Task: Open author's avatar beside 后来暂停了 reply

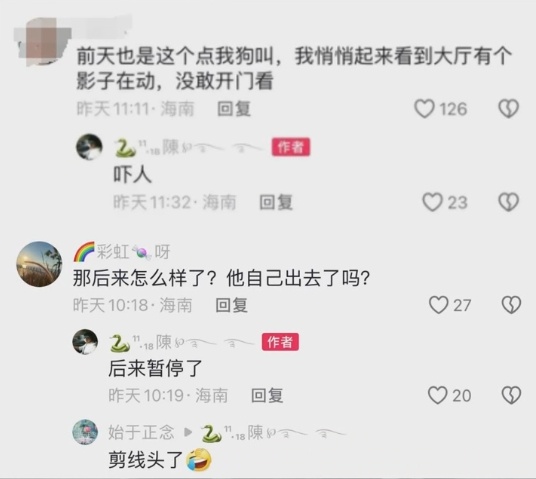Action: (85, 342)
